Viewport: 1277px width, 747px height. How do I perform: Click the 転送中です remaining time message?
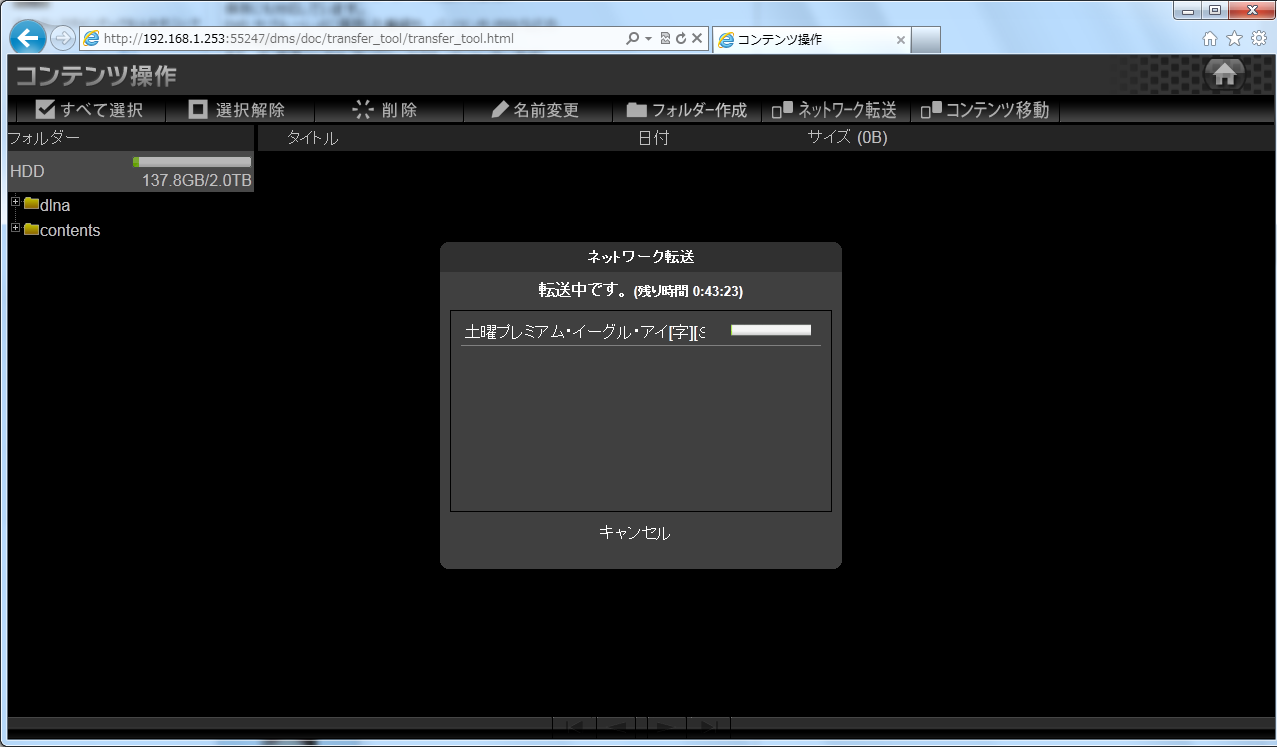(641, 291)
